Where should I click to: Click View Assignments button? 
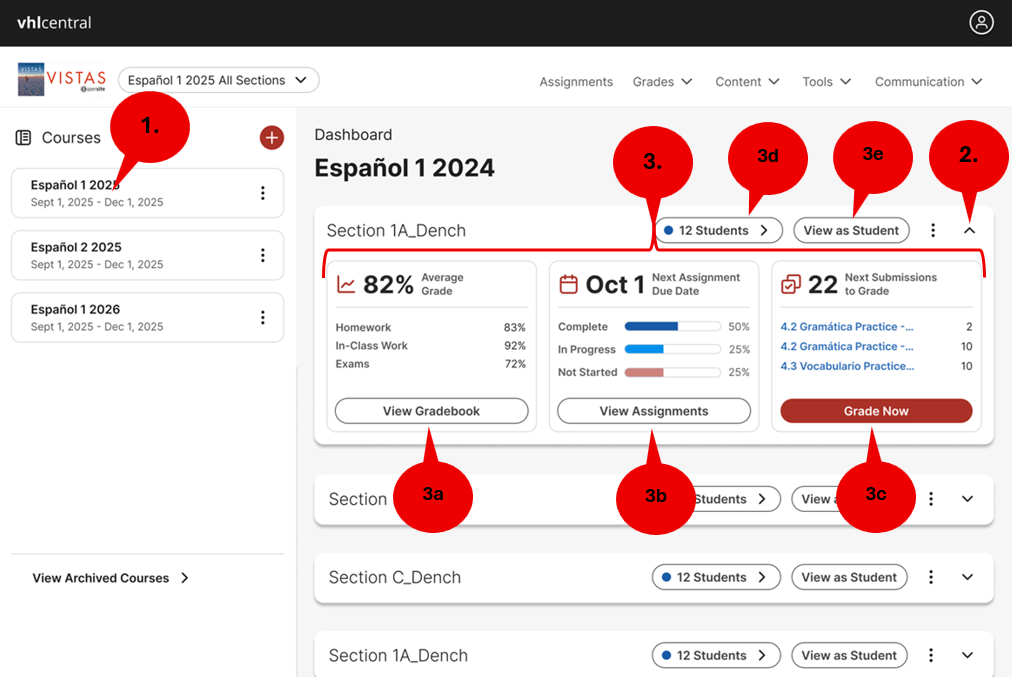(654, 411)
